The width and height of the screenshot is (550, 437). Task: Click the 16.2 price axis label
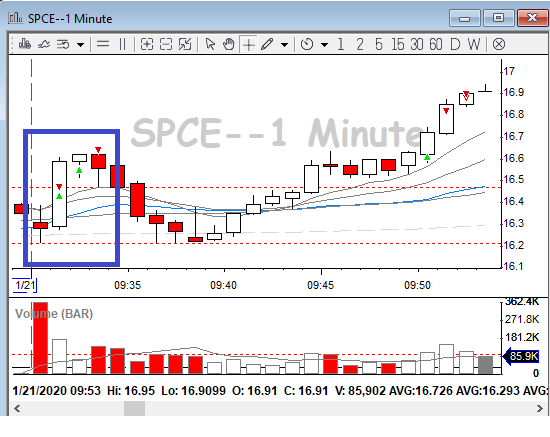(x=514, y=245)
